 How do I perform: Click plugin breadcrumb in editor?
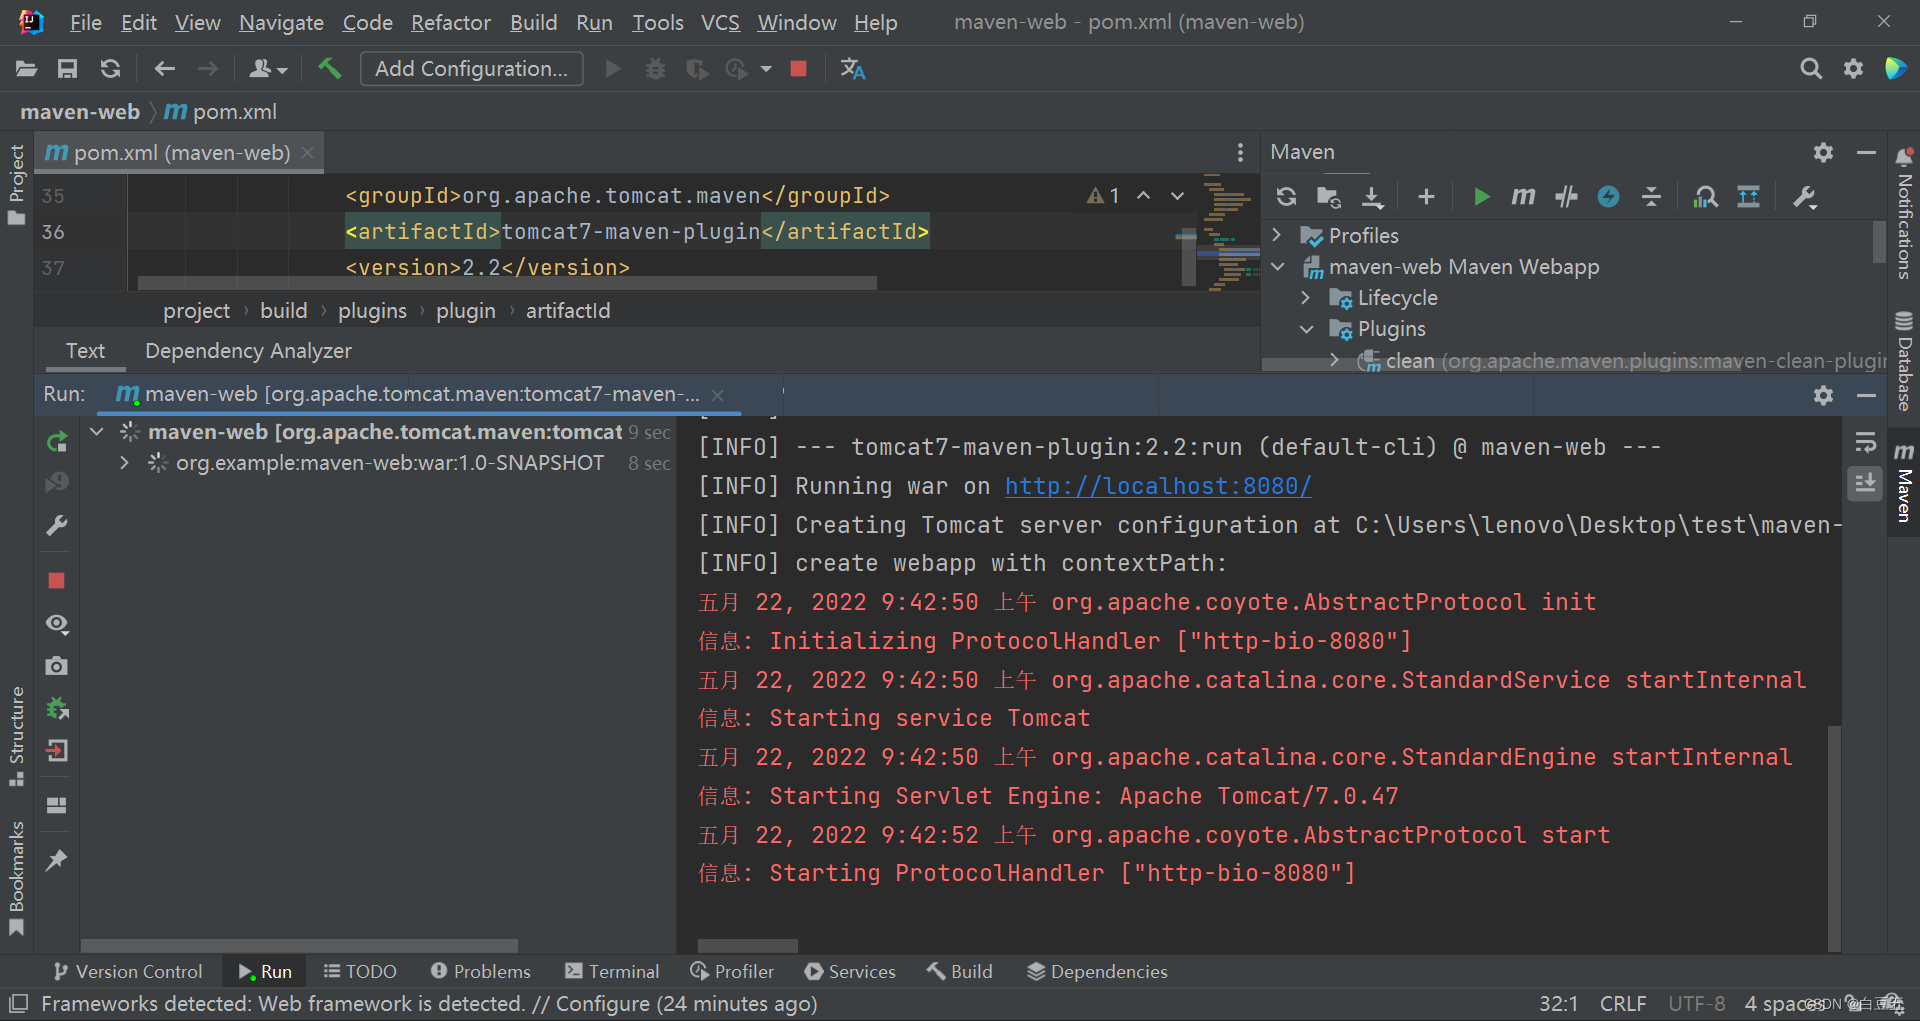tap(466, 311)
